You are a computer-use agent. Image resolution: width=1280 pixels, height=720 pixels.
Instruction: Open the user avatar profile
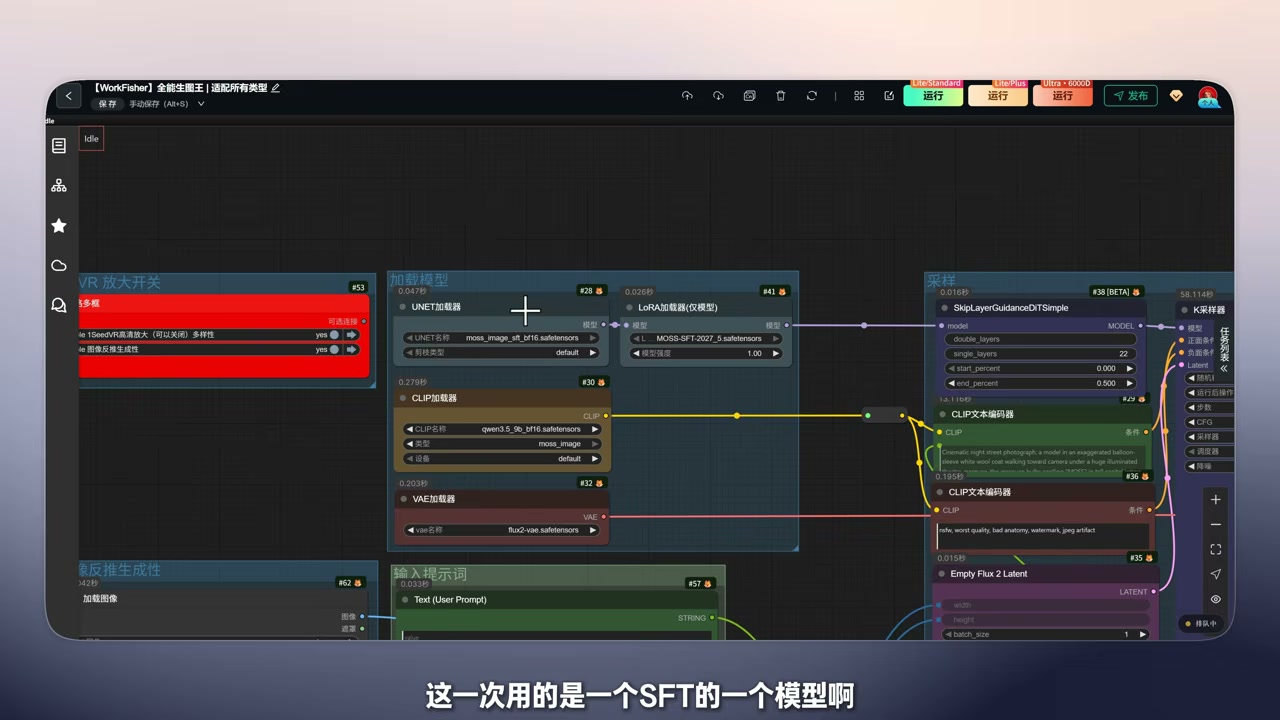point(1209,97)
